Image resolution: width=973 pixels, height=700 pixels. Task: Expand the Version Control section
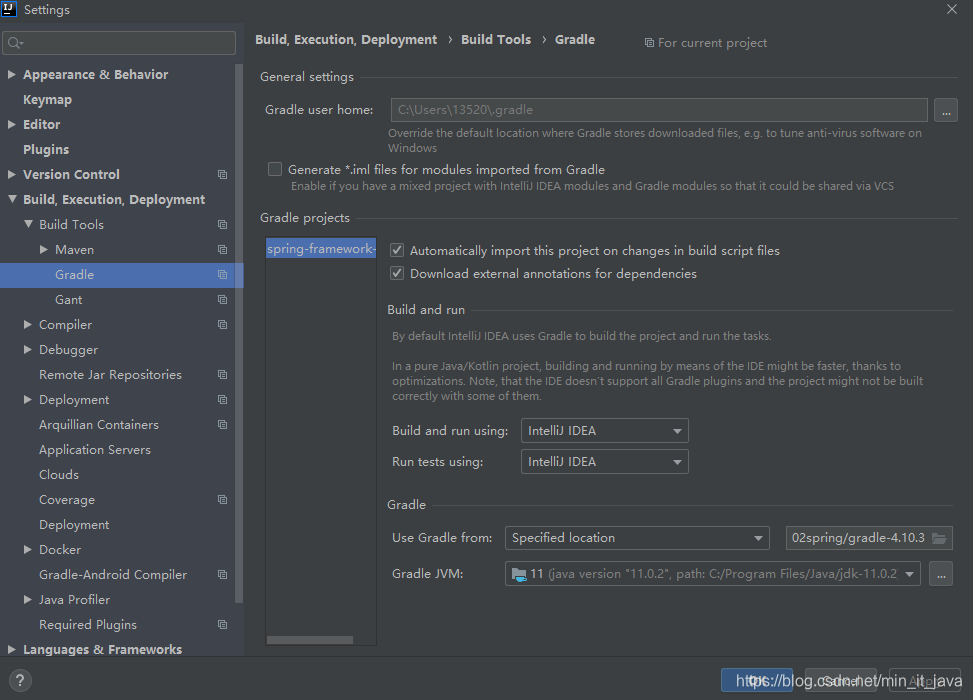point(11,174)
